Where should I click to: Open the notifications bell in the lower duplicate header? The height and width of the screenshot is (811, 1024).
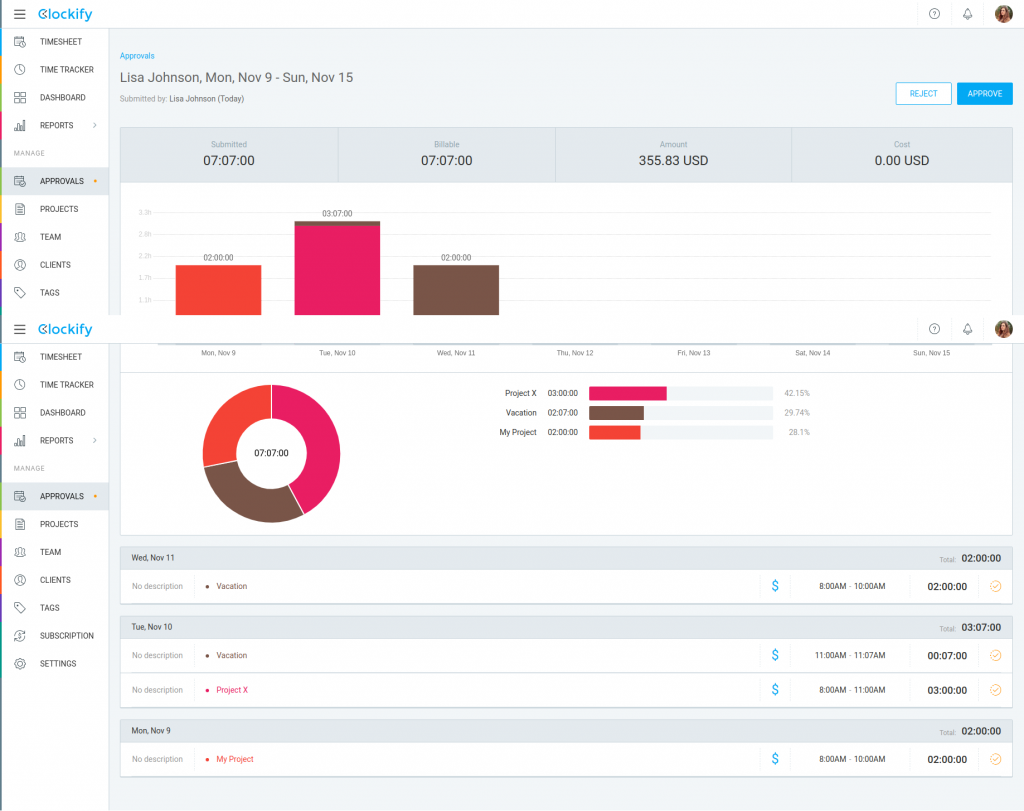pyautogui.click(x=967, y=329)
